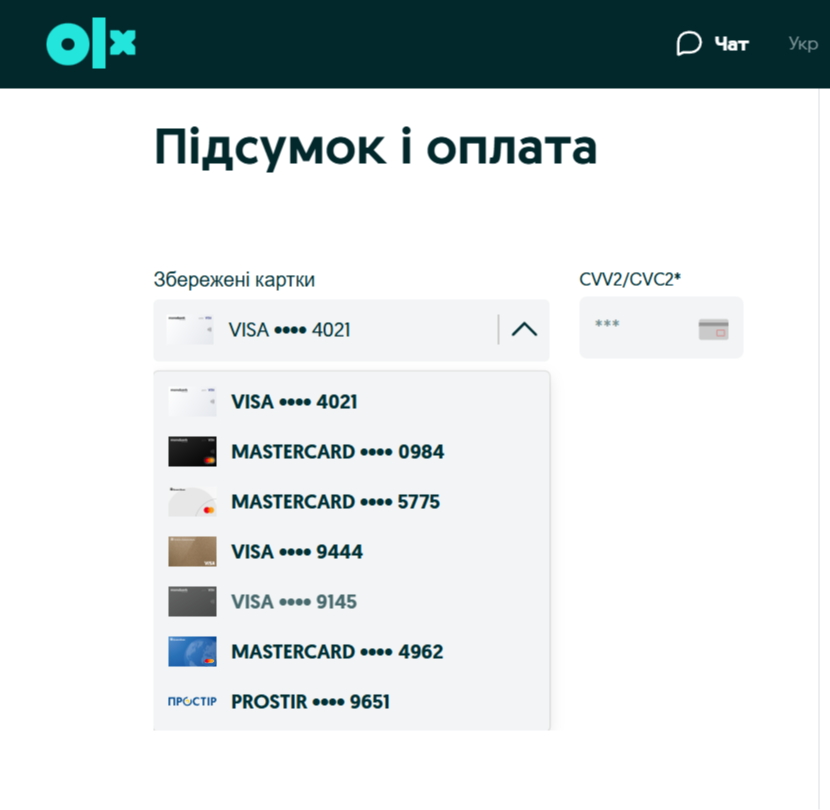Screen dimensions: 830x810
Task: Click the CVV2/CVC2* label
Action: (630, 279)
